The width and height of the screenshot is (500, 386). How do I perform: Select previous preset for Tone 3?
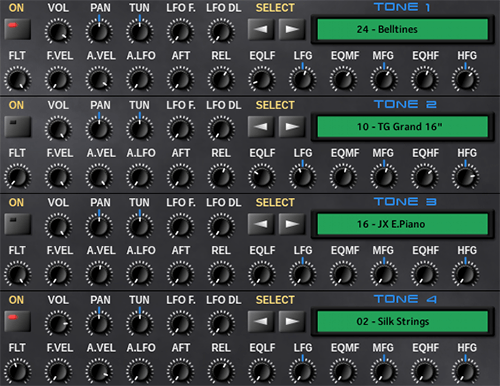(261, 224)
